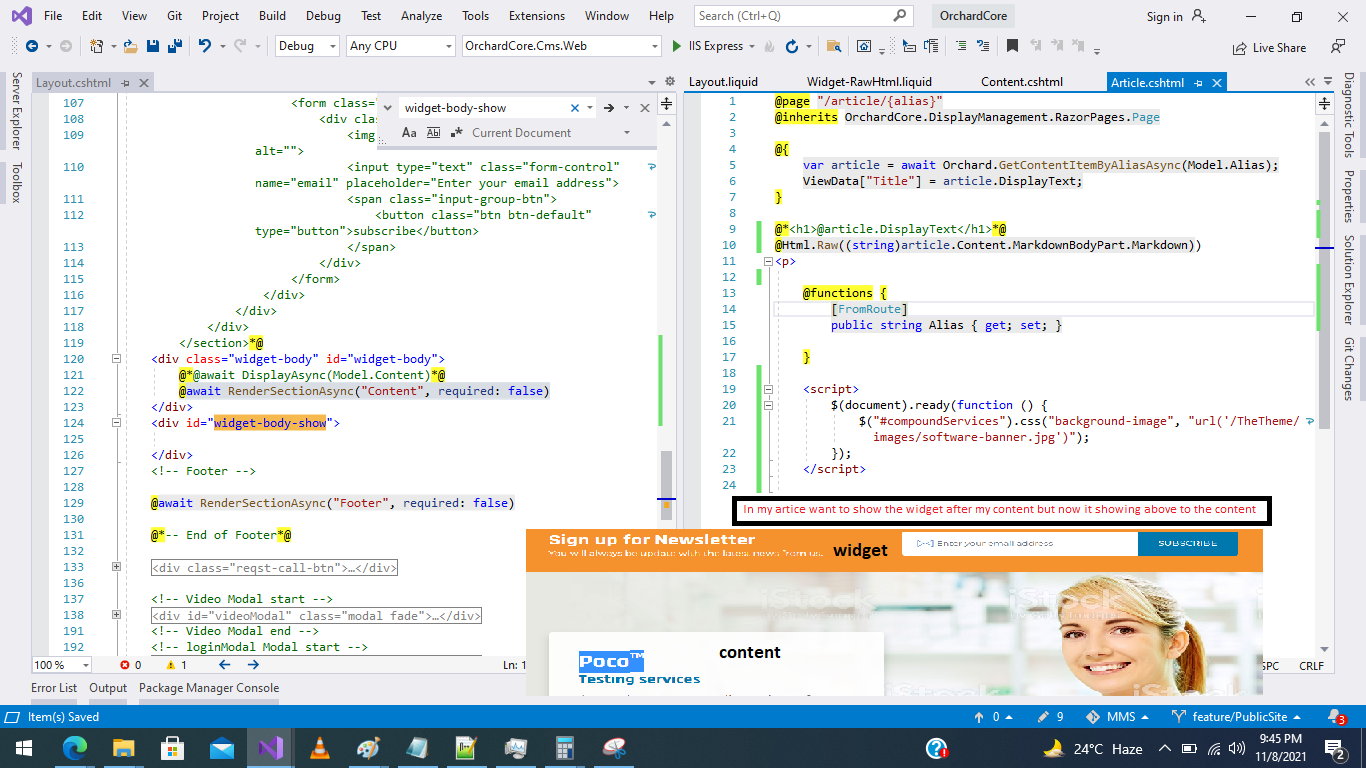The height and width of the screenshot is (768, 1366).
Task: Open the Git menu
Action: [175, 16]
